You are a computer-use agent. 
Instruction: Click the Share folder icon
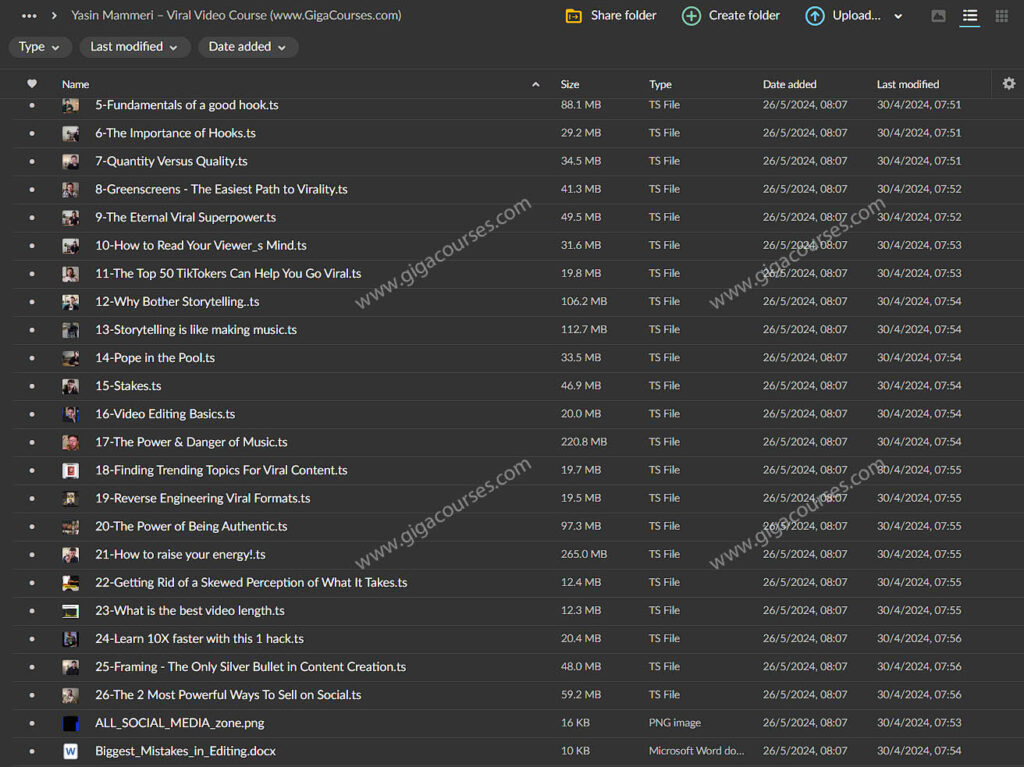tap(574, 16)
